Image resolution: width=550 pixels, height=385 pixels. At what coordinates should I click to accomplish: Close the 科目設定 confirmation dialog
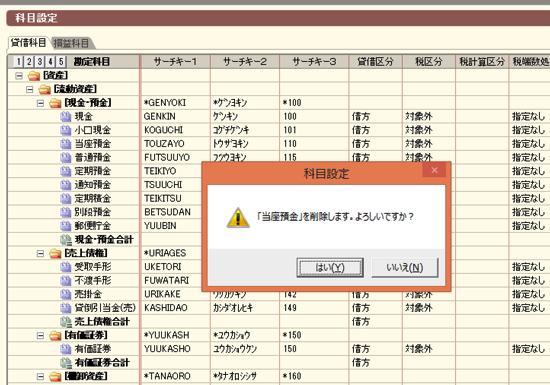pyautogui.click(x=434, y=170)
